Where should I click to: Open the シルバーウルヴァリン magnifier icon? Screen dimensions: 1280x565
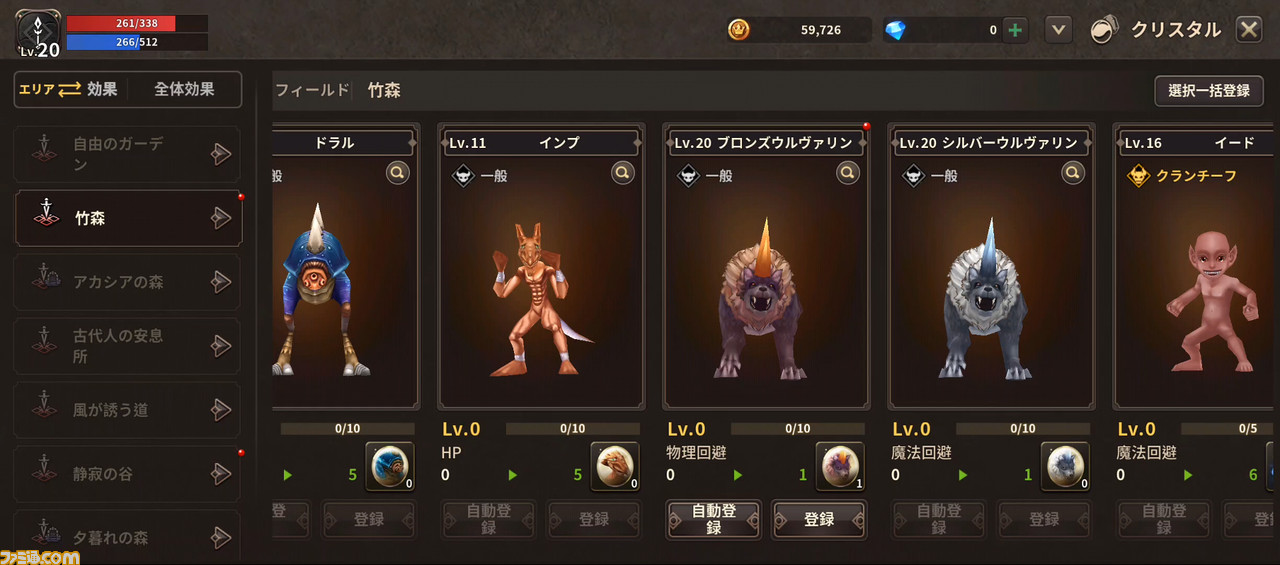coord(1073,173)
